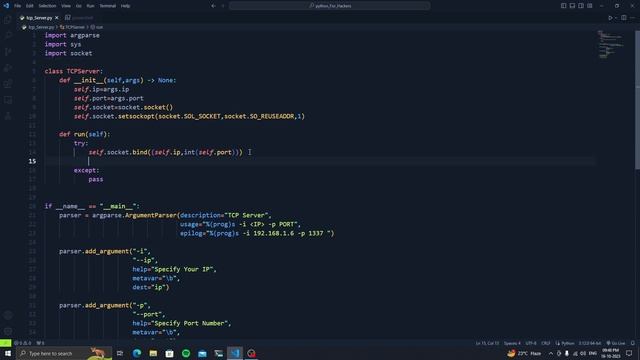Change encoding via UTF-8 status

(x=531, y=343)
